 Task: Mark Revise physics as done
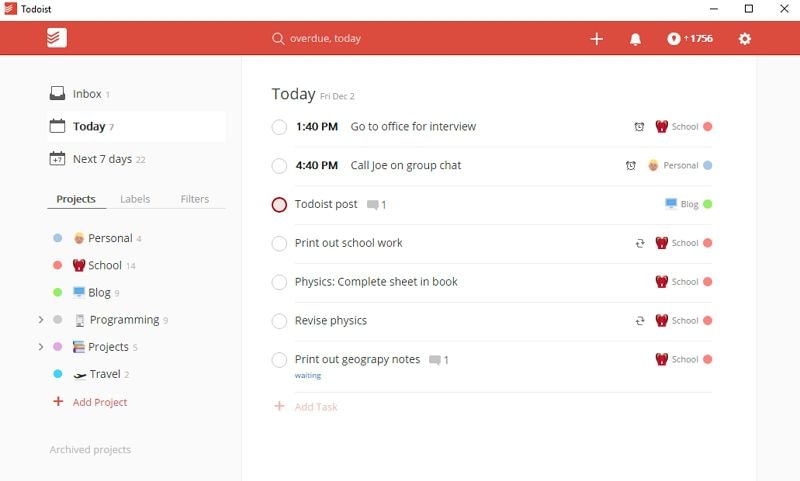[279, 321]
